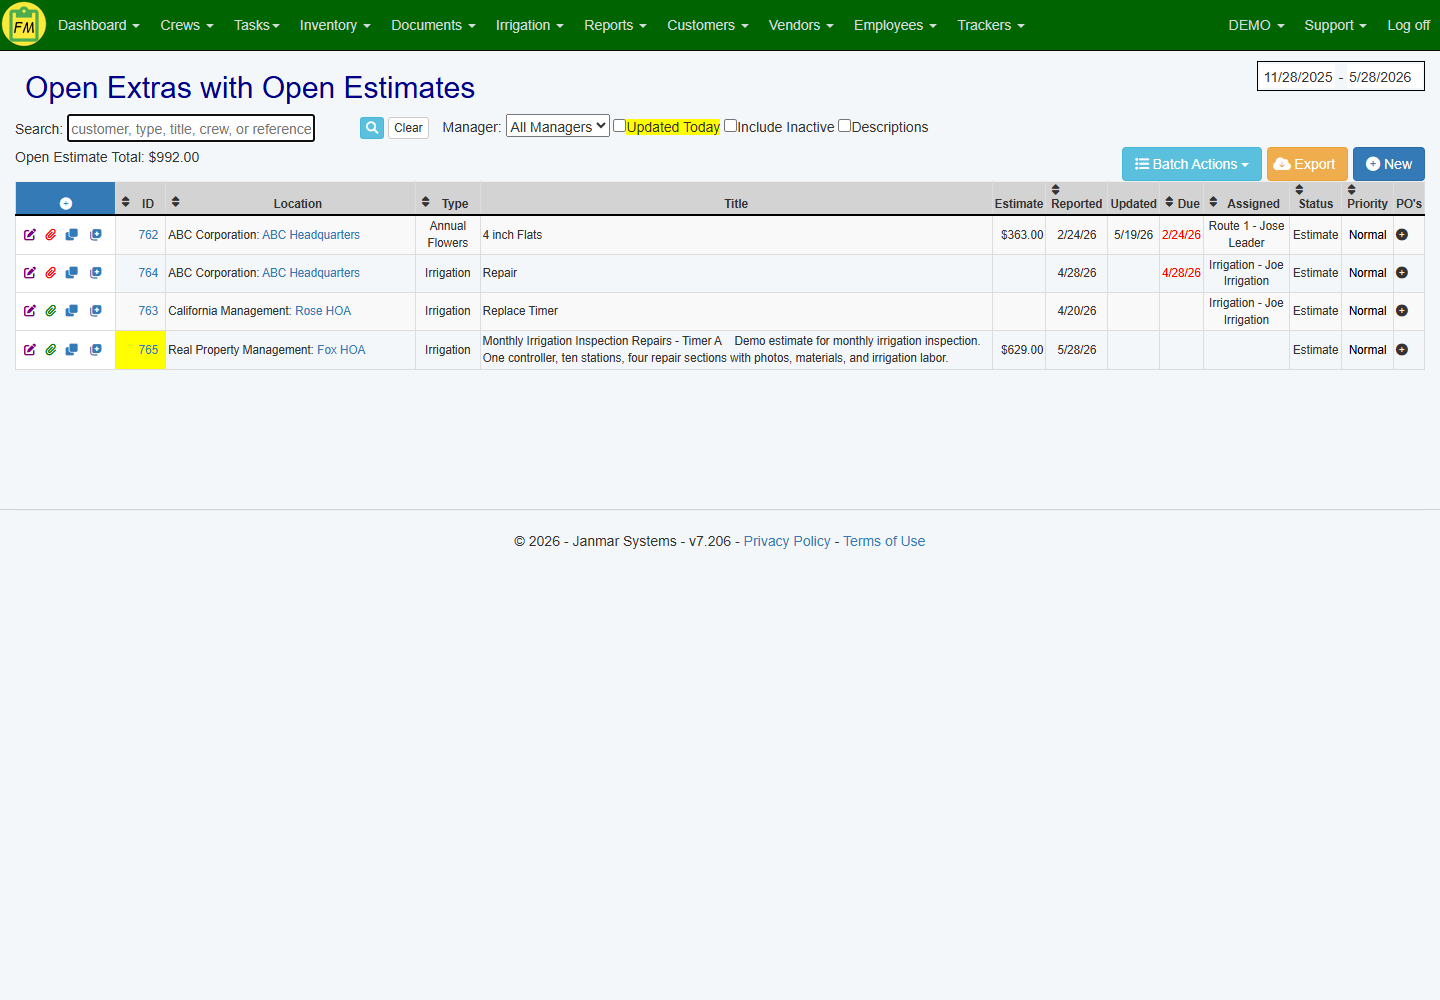Click the orange Export button
This screenshot has width=1440, height=1000.
(x=1307, y=164)
